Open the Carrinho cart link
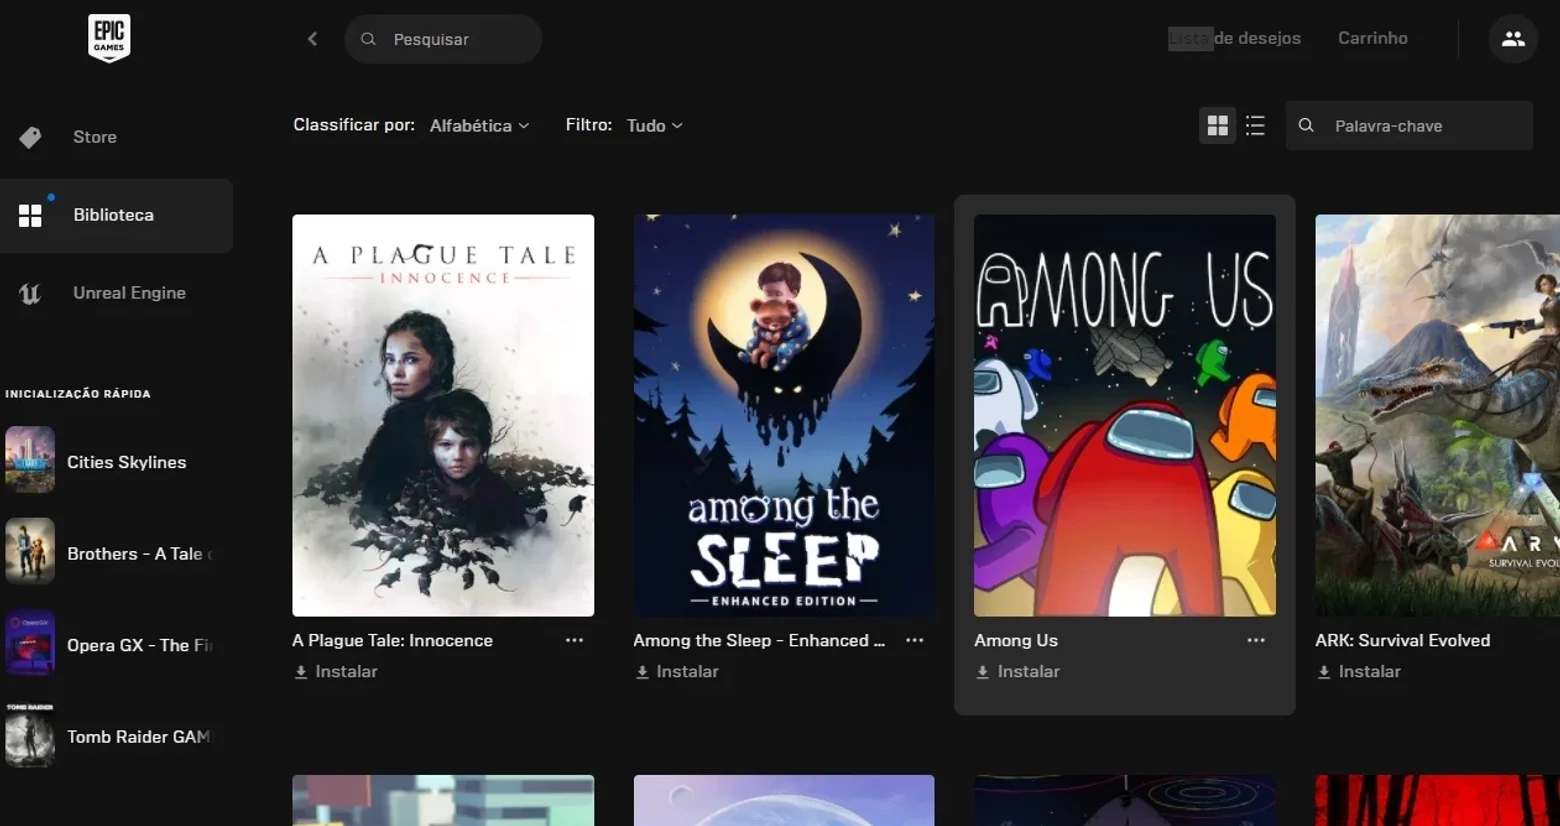Screen dimensions: 1560x826 coord(1373,38)
